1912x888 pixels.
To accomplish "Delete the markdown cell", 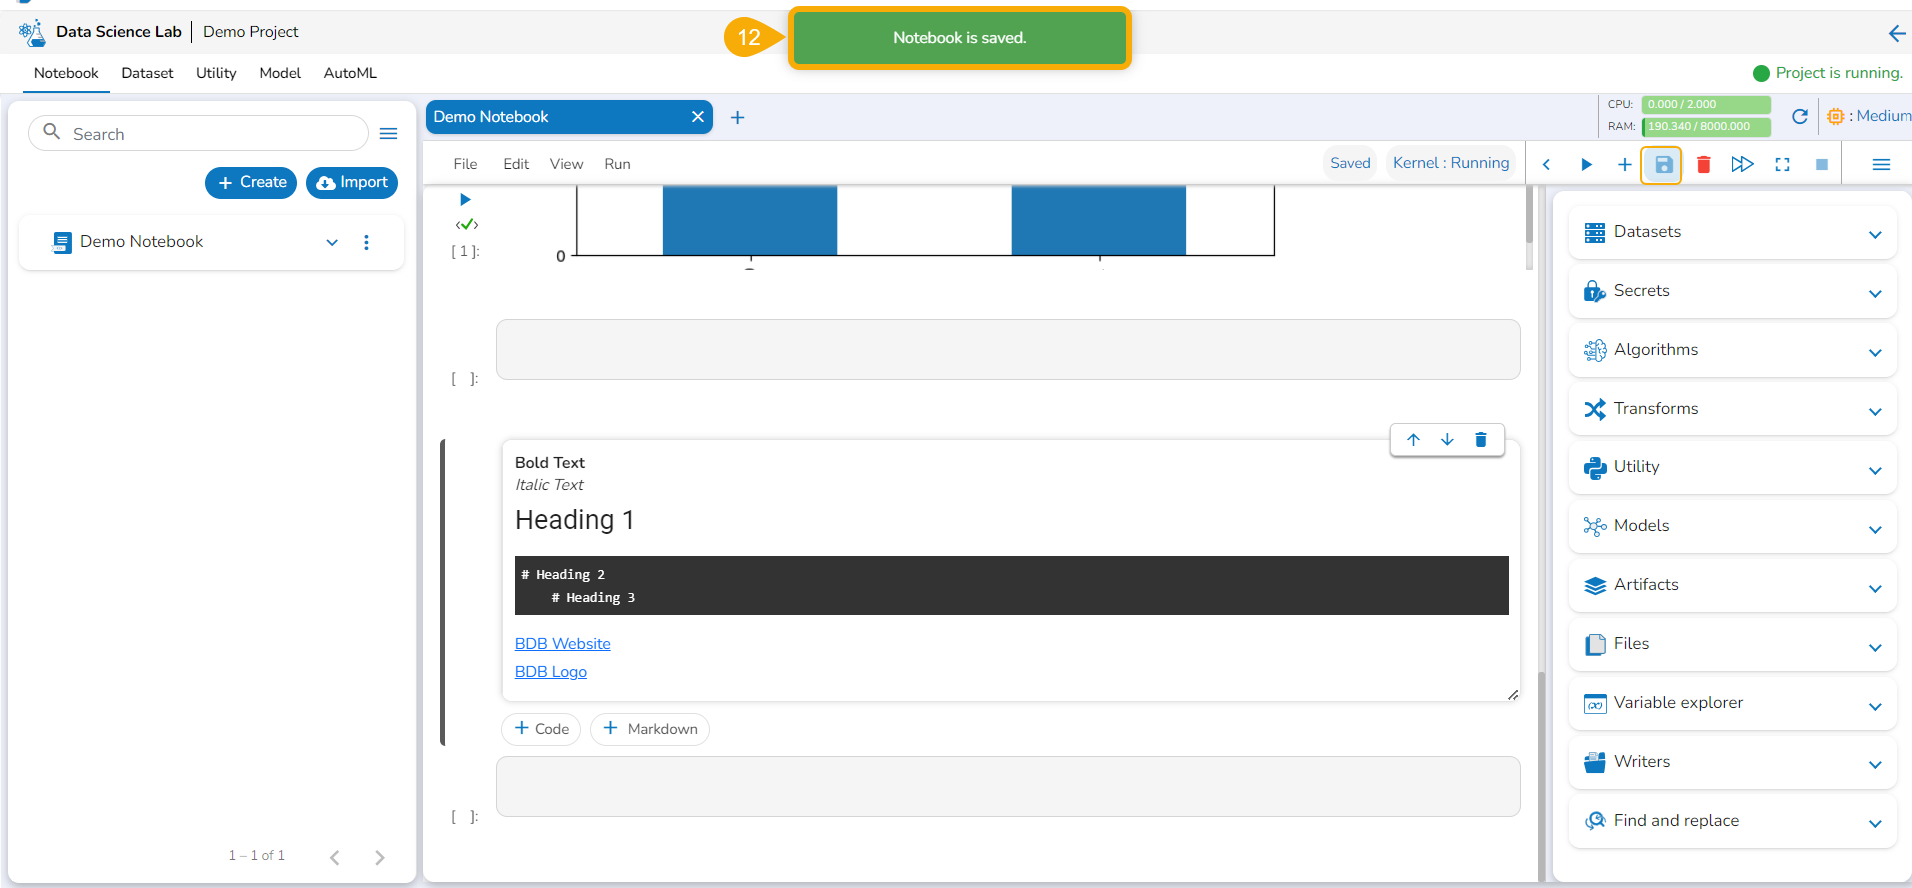I will click(x=1481, y=439).
